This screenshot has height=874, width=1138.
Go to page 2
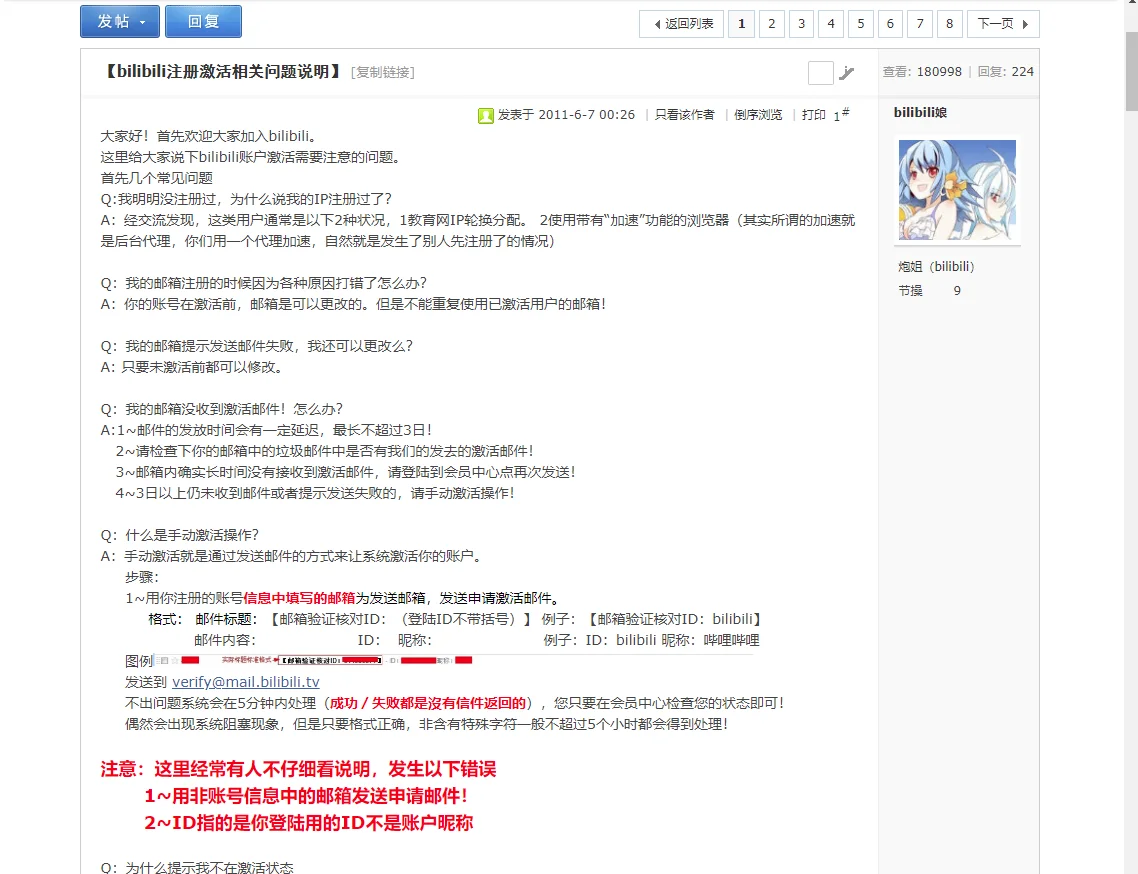(x=771, y=24)
